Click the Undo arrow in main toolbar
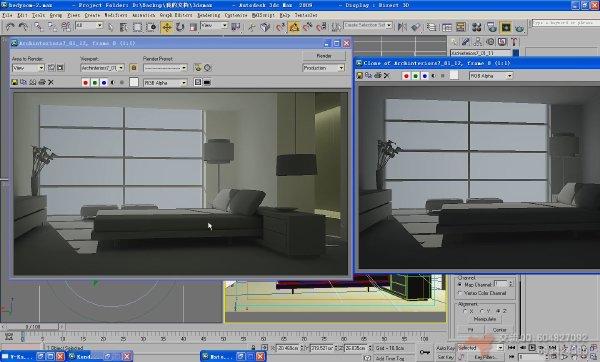Screen dimensions: 600x362 10,27
